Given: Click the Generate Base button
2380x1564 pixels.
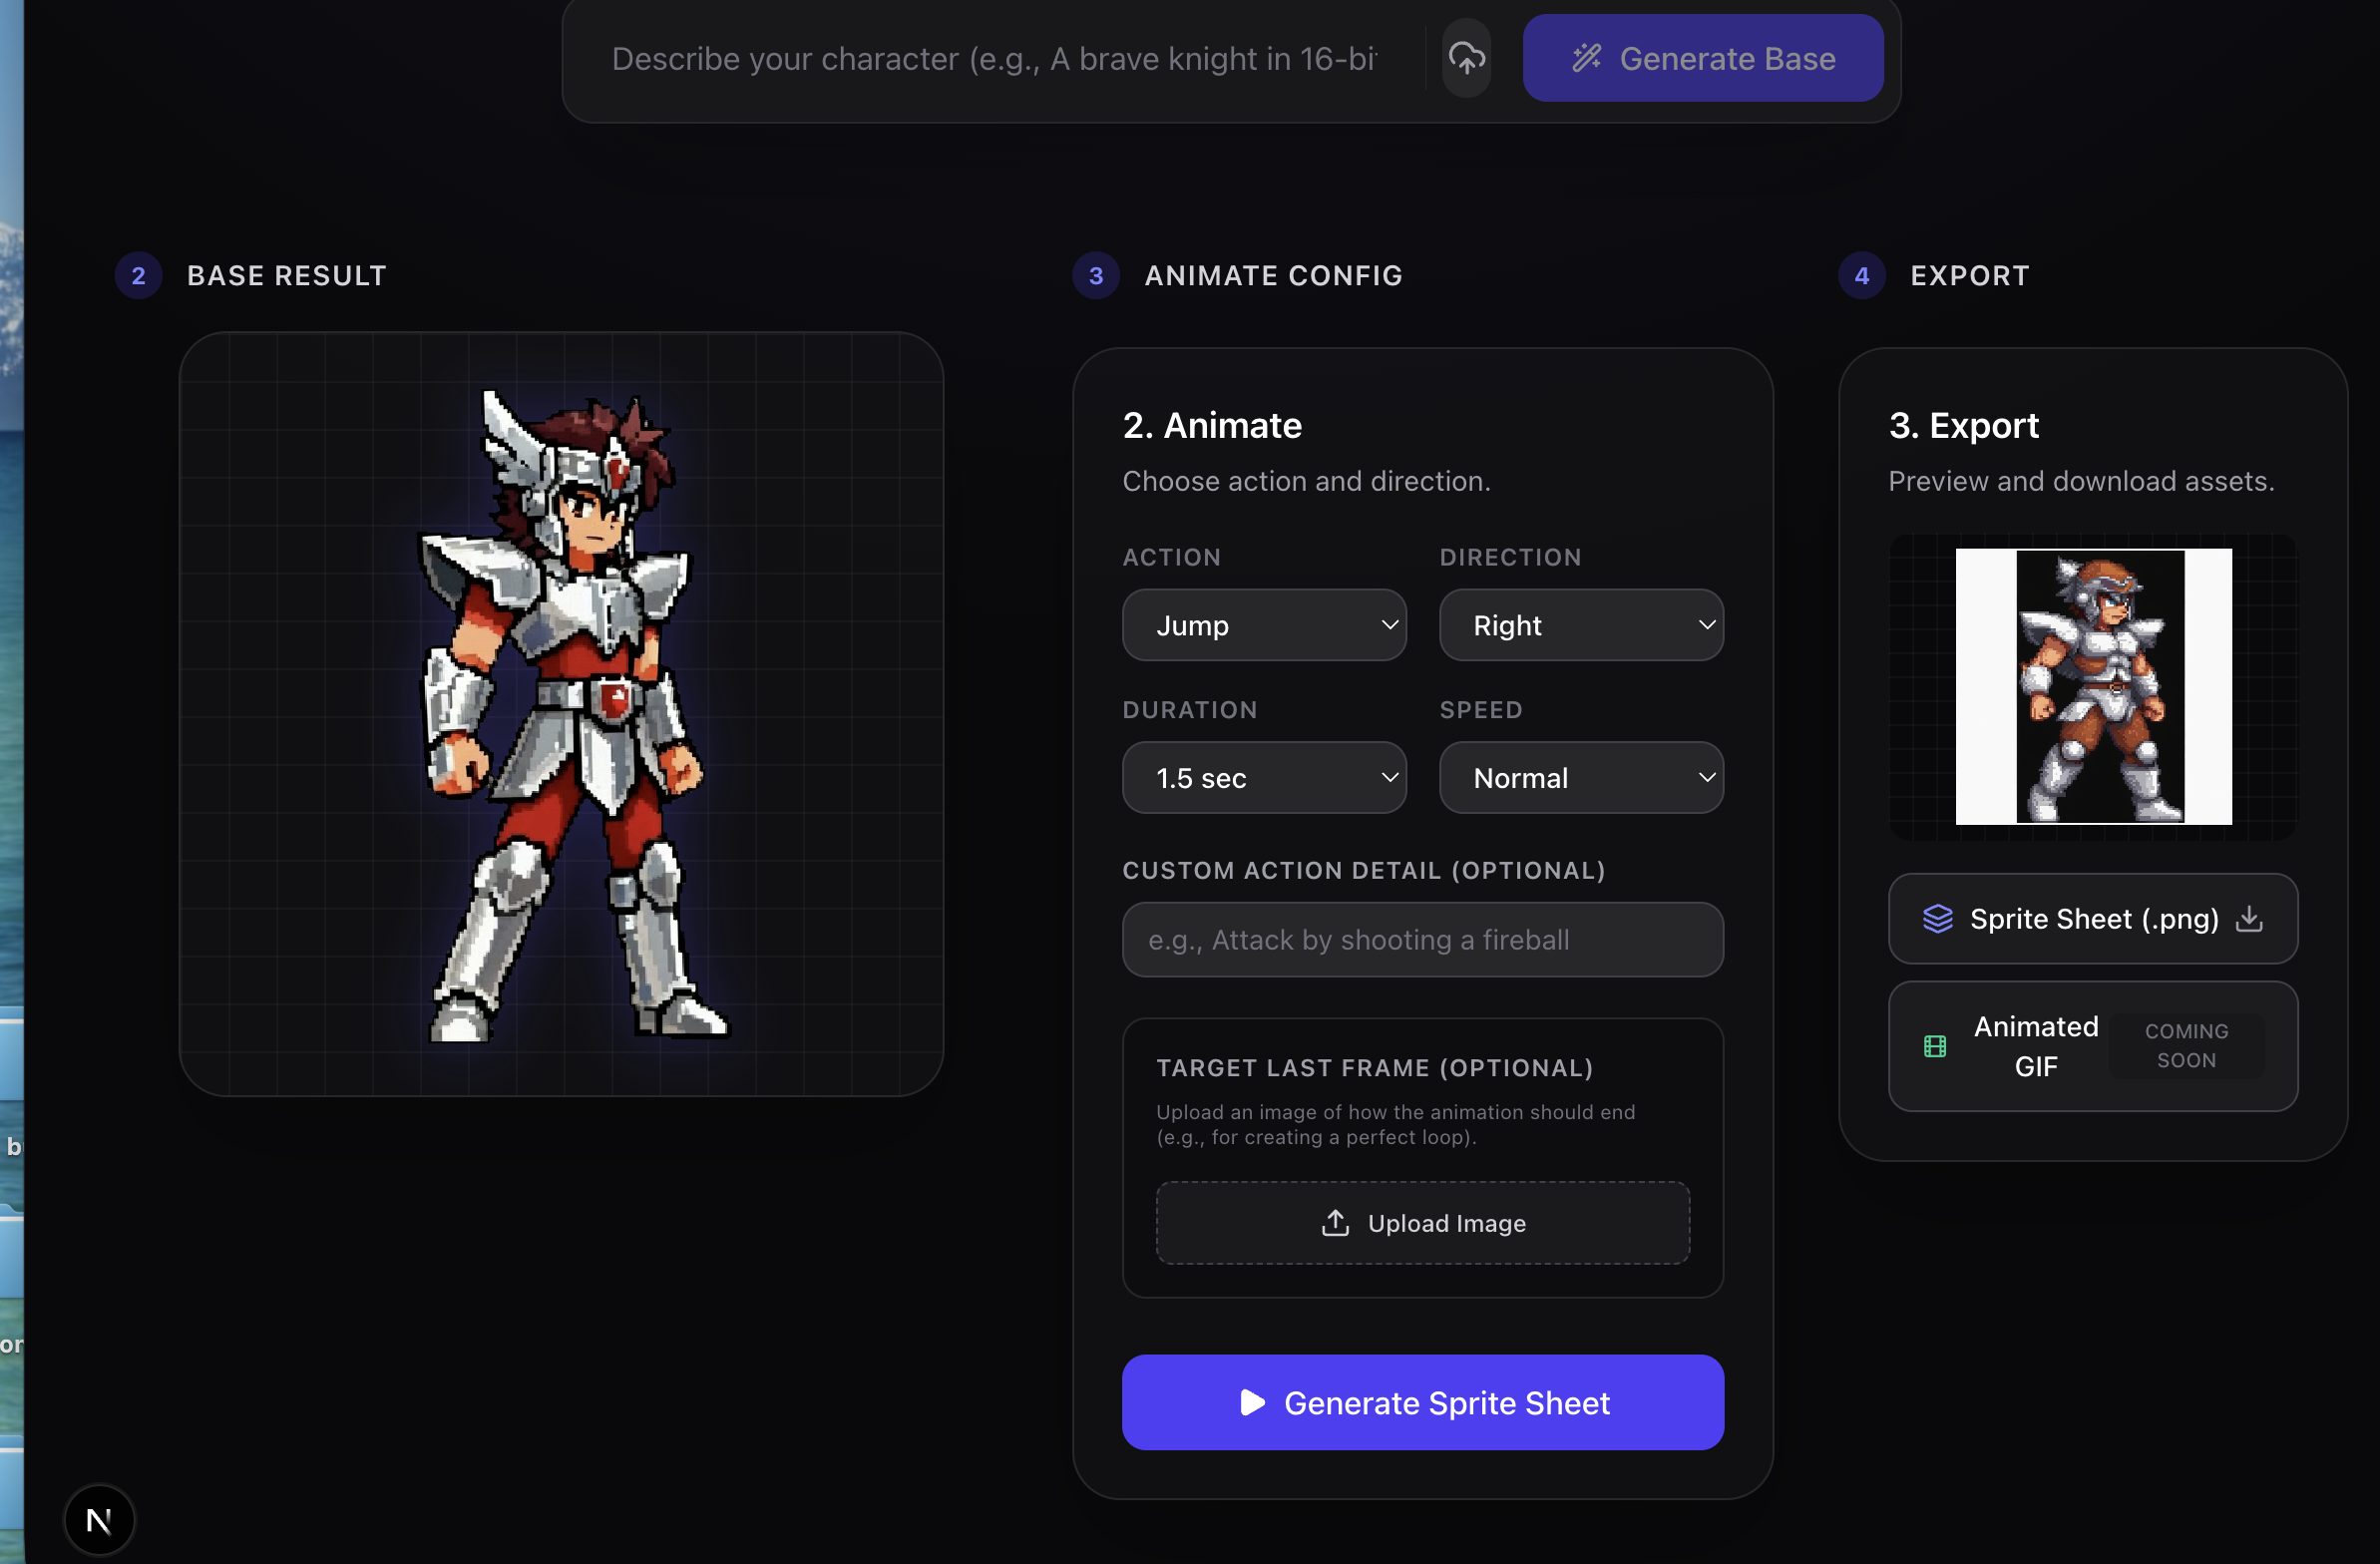Looking at the screenshot, I should tap(1703, 57).
